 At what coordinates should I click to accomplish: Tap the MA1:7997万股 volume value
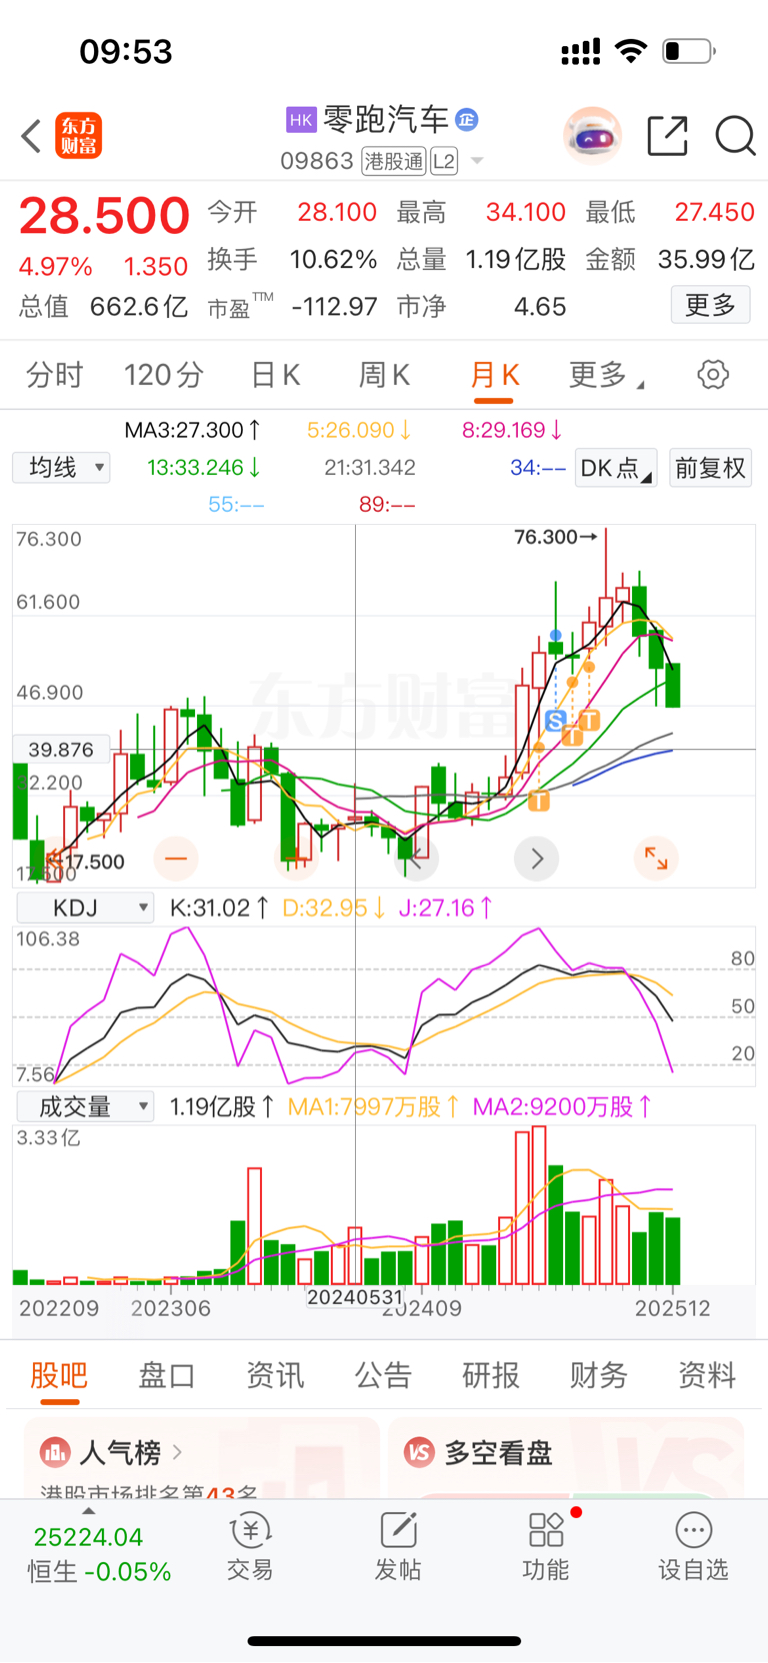373,1106
